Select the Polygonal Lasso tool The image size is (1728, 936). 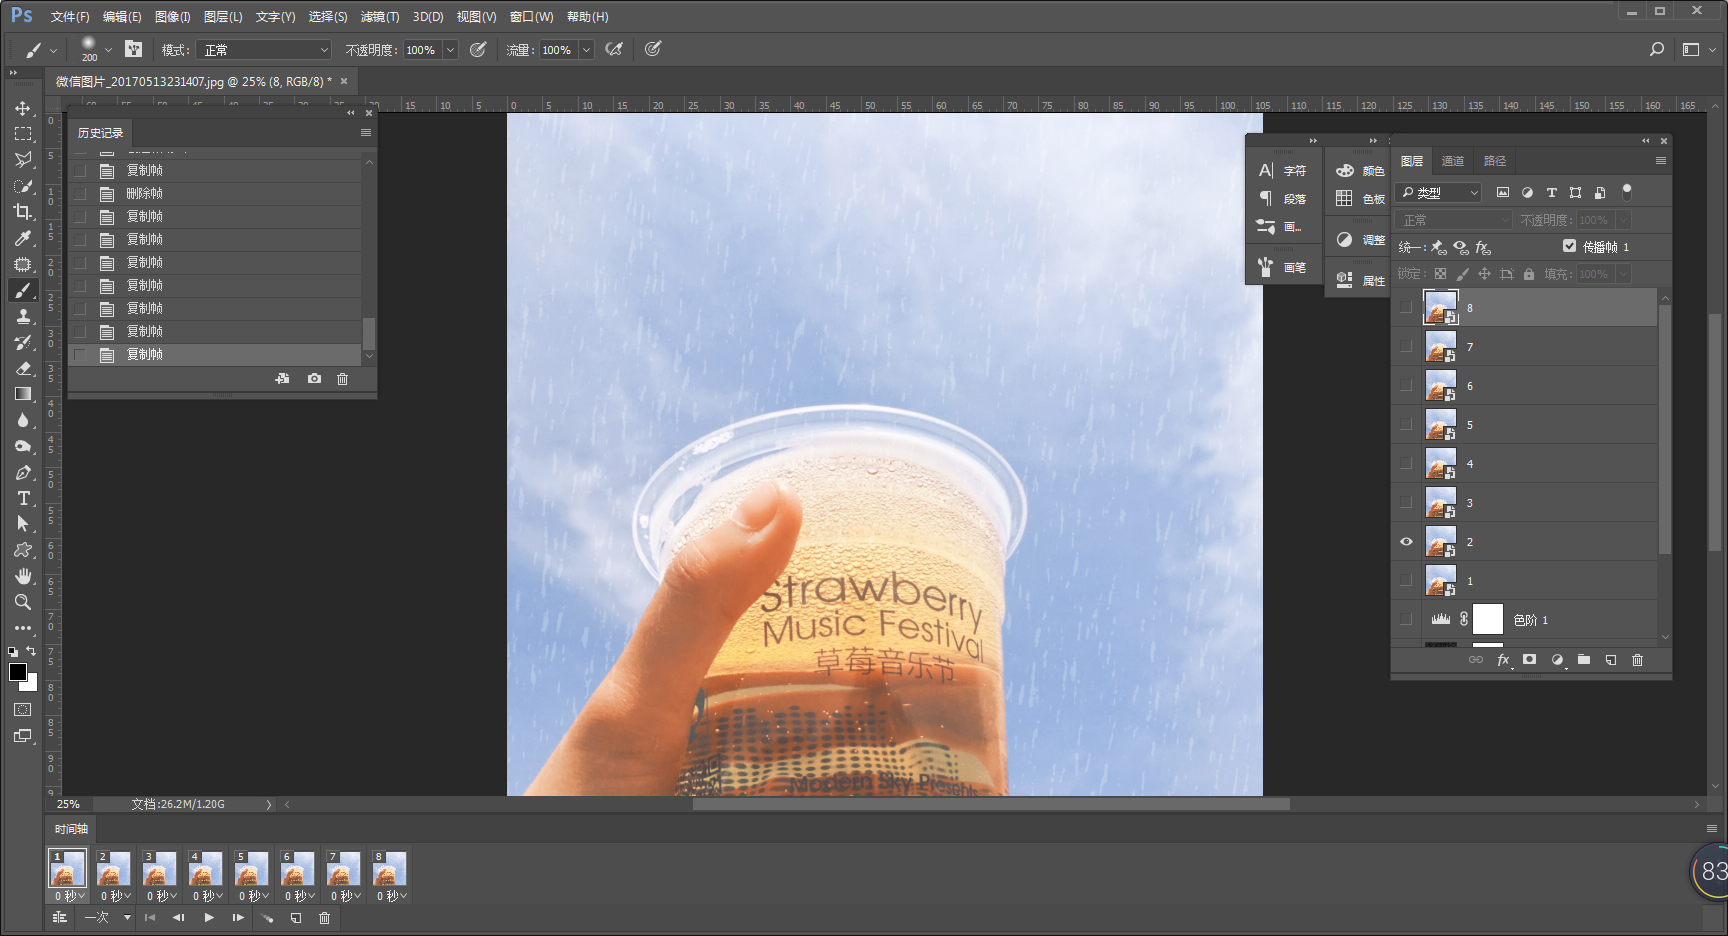pos(23,160)
